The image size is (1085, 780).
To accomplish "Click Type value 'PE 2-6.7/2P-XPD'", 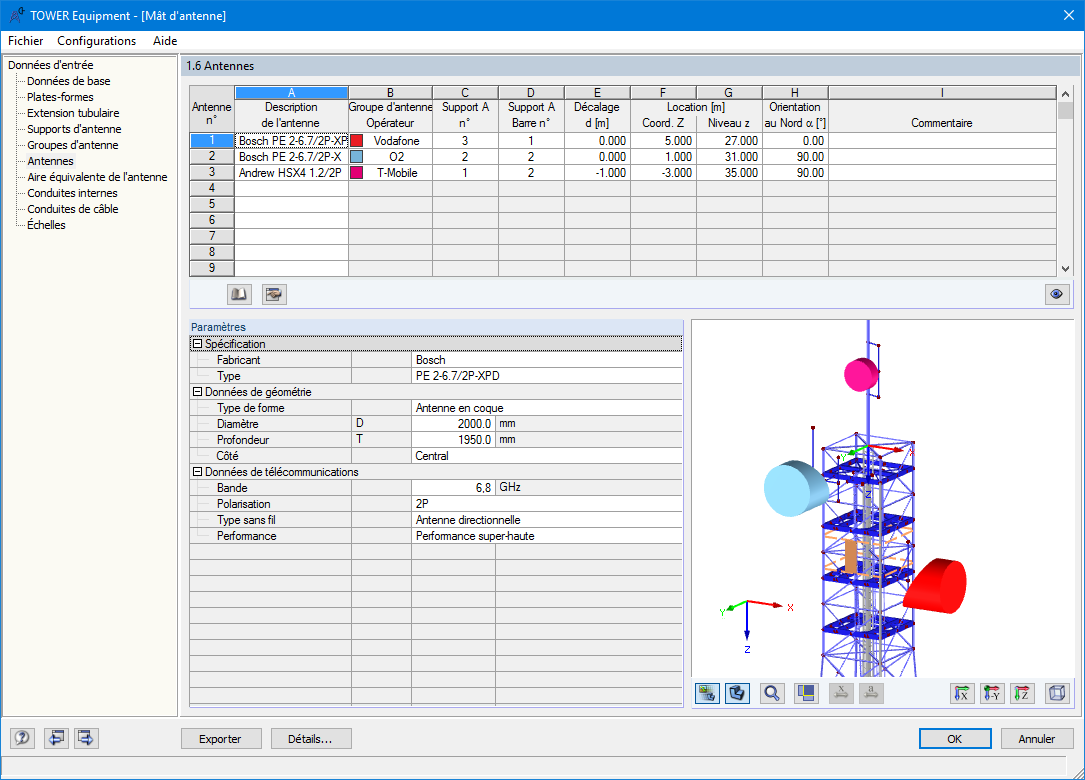I will click(547, 376).
